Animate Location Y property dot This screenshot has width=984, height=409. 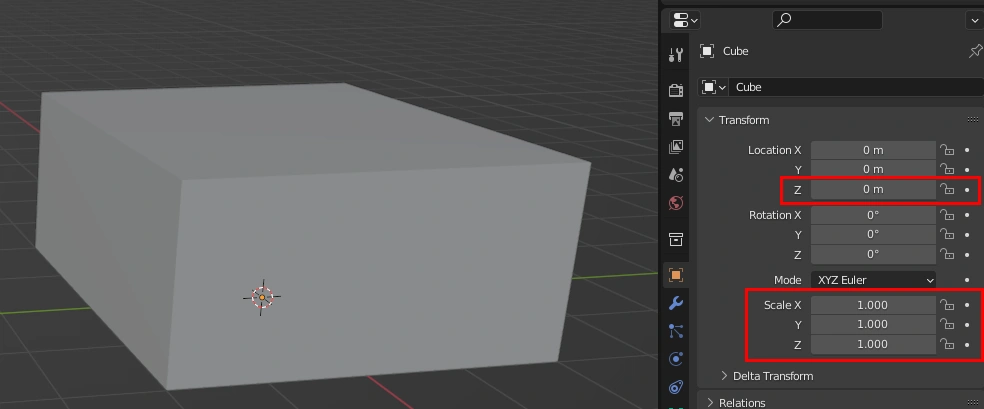pos(967,169)
